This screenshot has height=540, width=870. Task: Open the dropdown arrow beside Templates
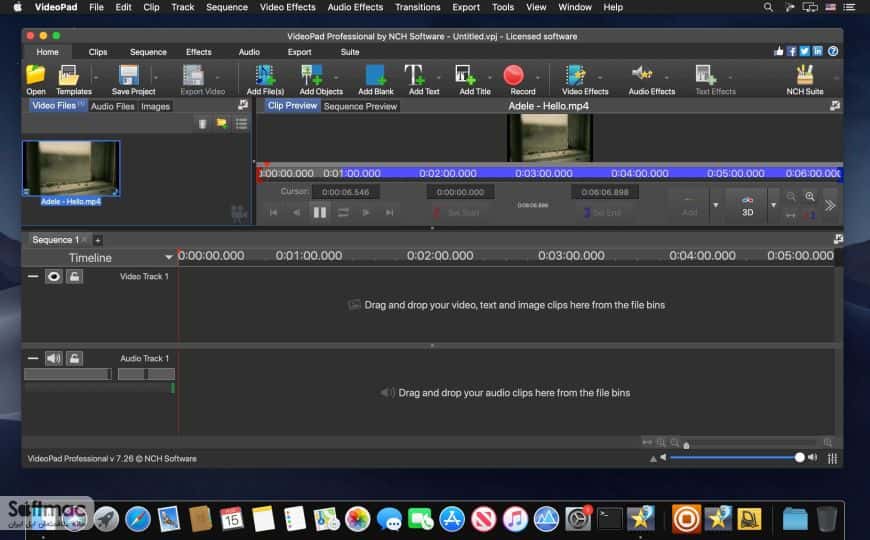[95, 78]
